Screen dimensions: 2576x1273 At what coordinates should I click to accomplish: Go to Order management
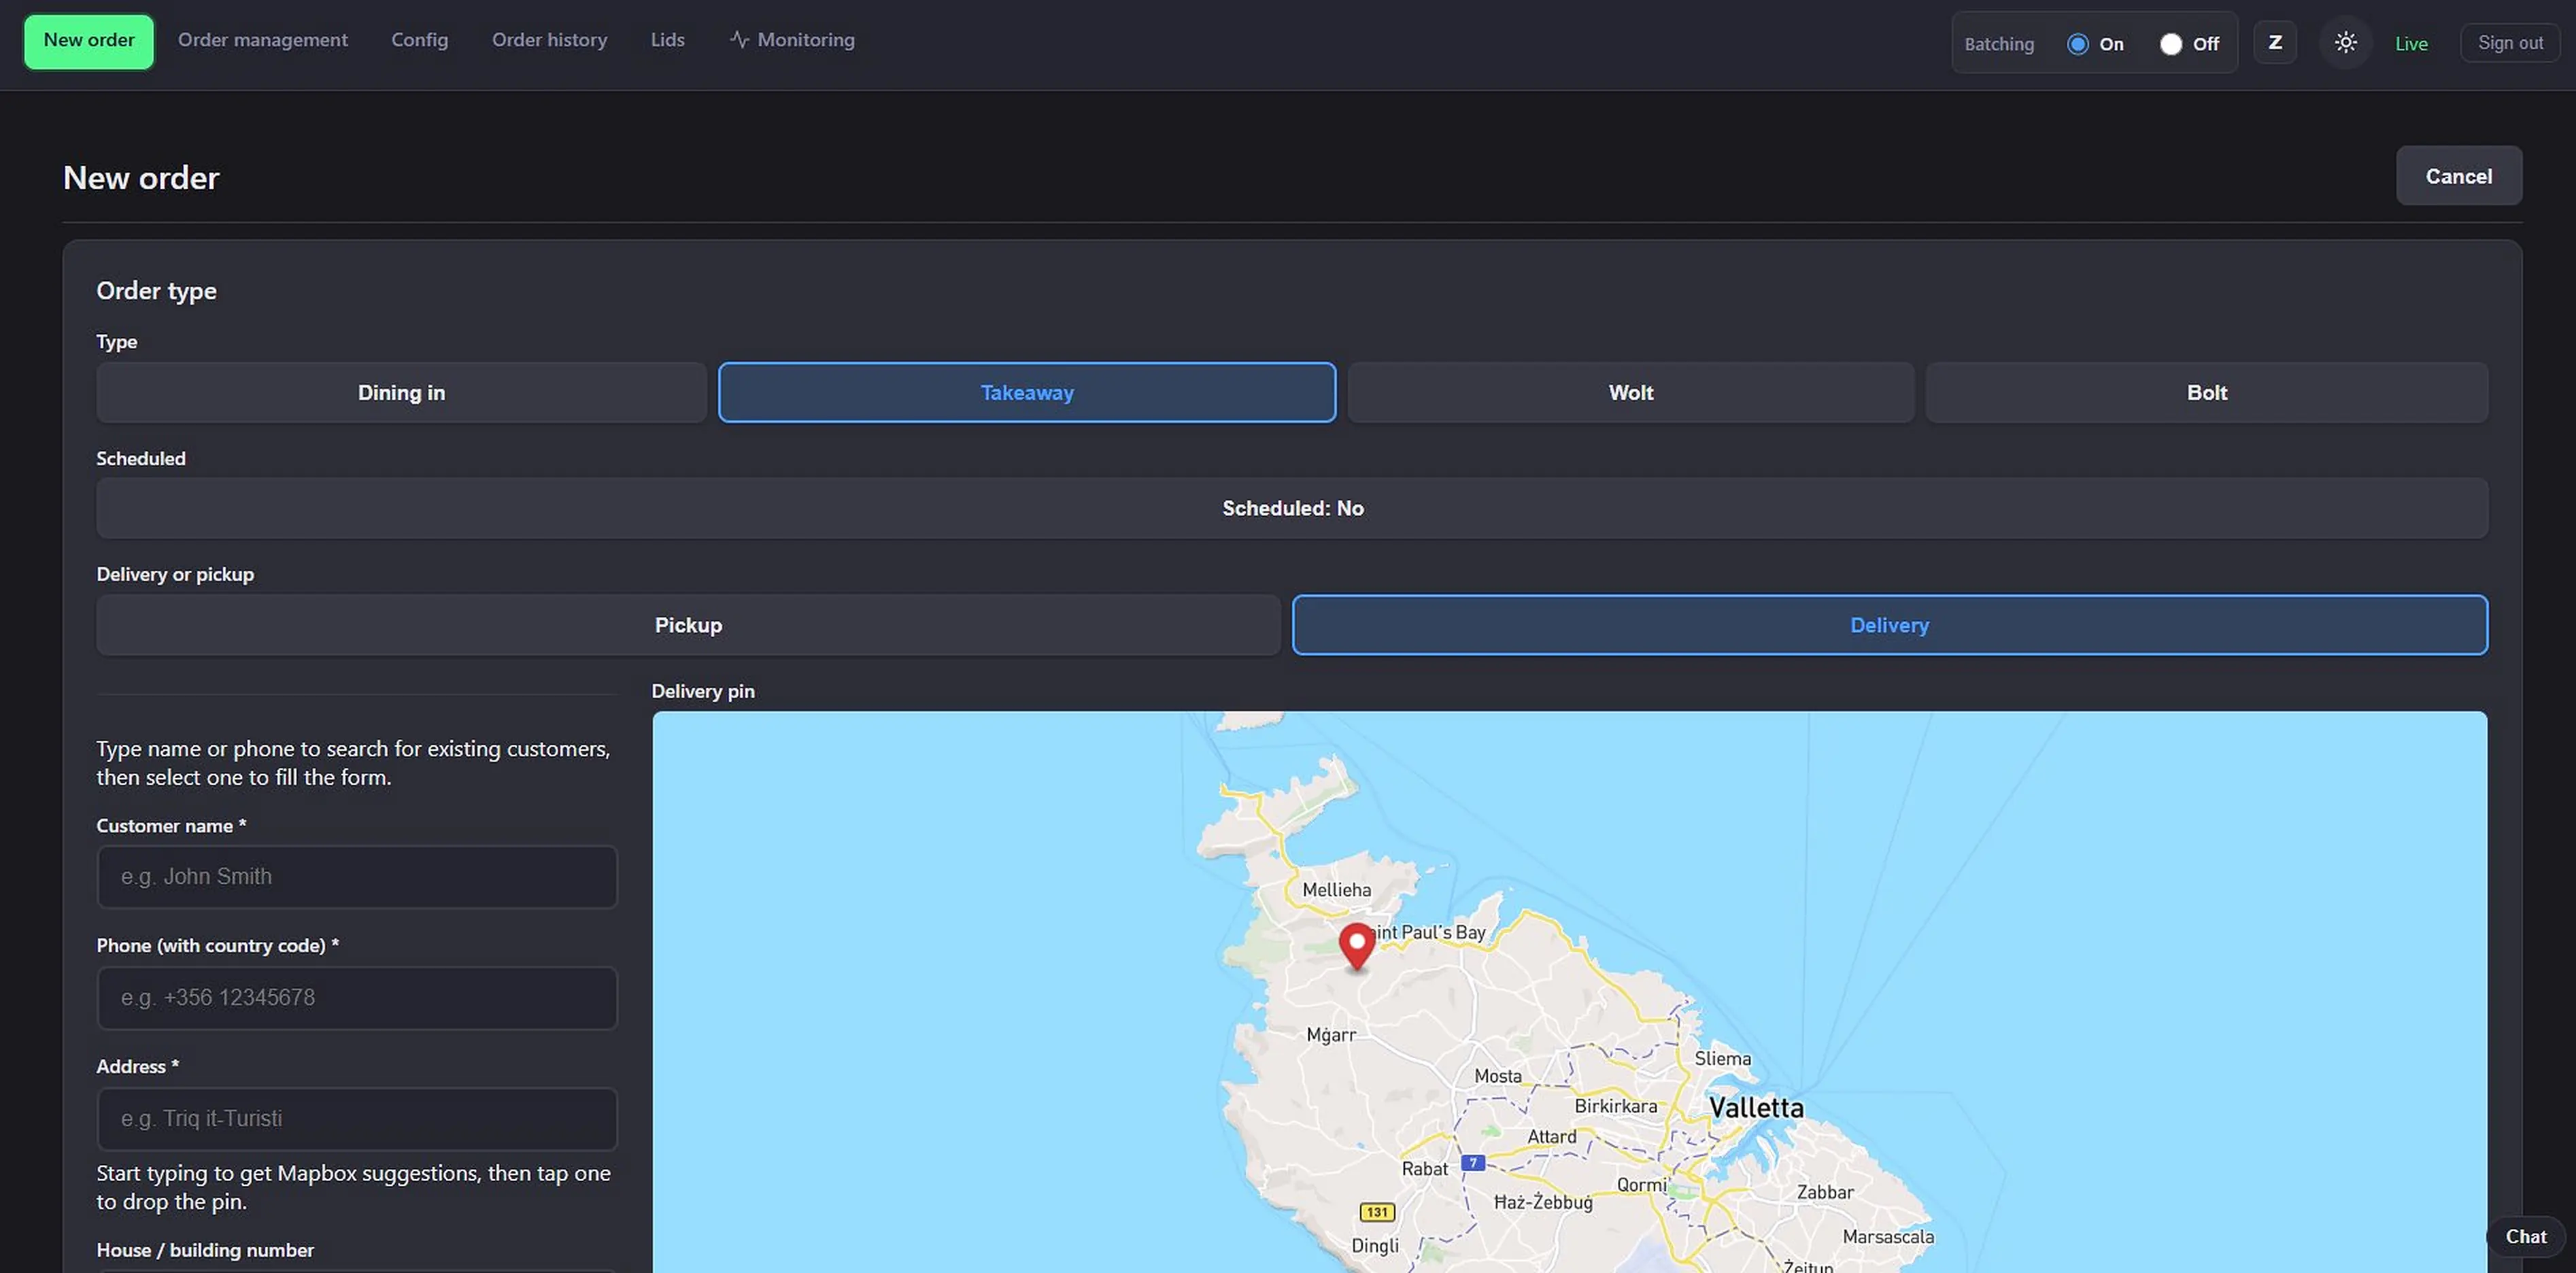point(263,40)
